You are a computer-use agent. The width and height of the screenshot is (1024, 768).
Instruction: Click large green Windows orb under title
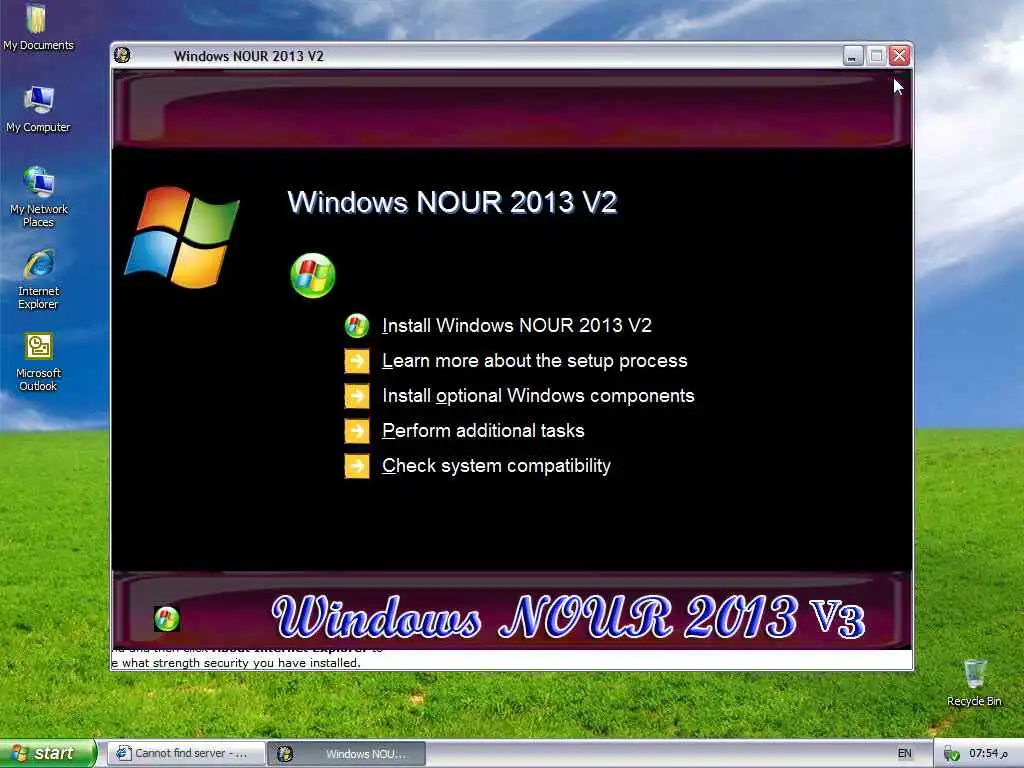(312, 276)
